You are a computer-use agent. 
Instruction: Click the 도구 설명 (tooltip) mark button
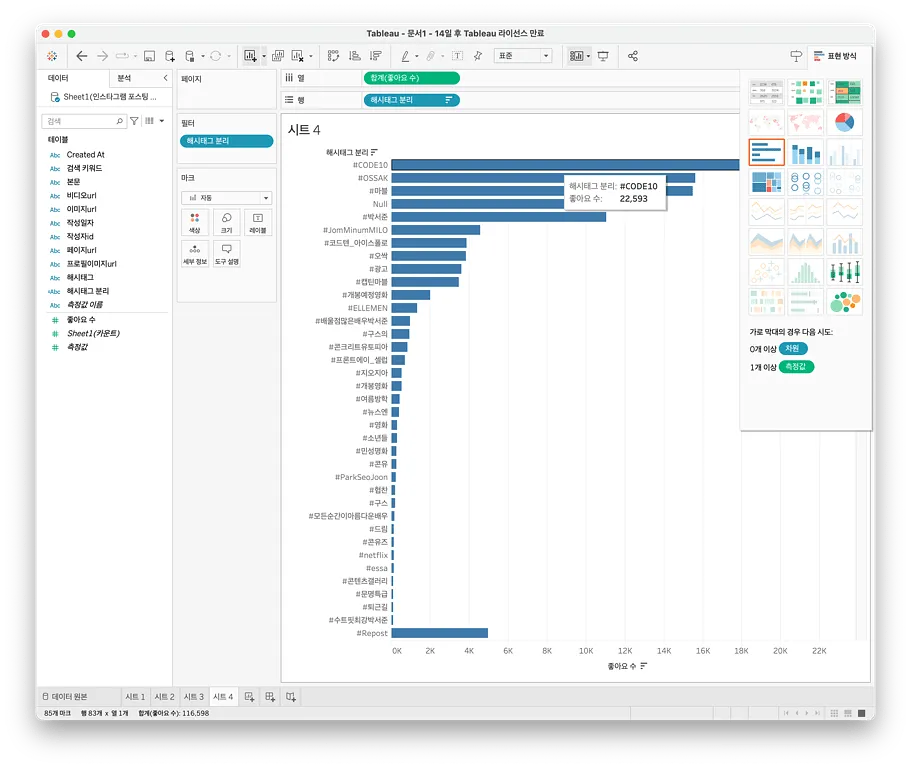[226, 254]
